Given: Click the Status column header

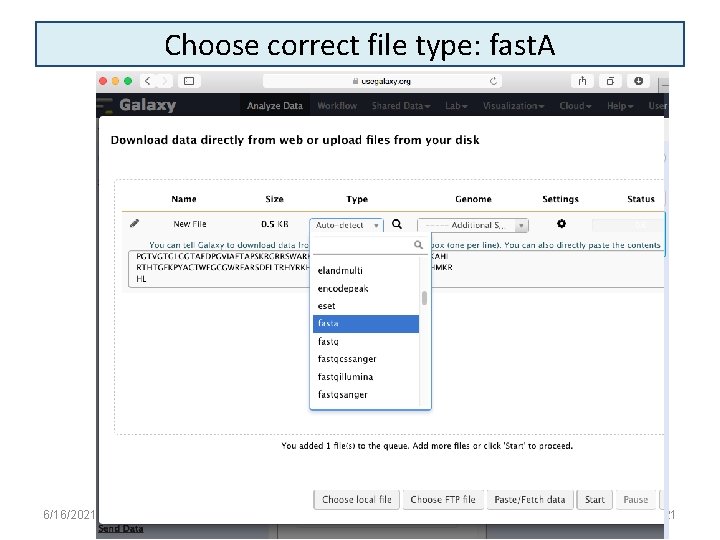Looking at the screenshot, I should 641,199.
